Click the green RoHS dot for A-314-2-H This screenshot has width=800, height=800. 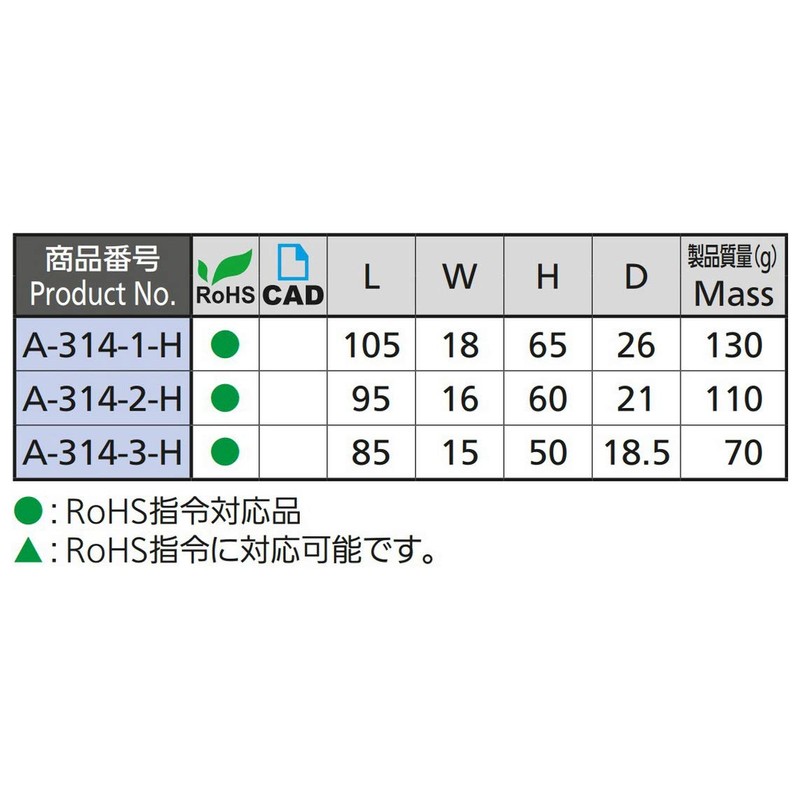click(225, 399)
